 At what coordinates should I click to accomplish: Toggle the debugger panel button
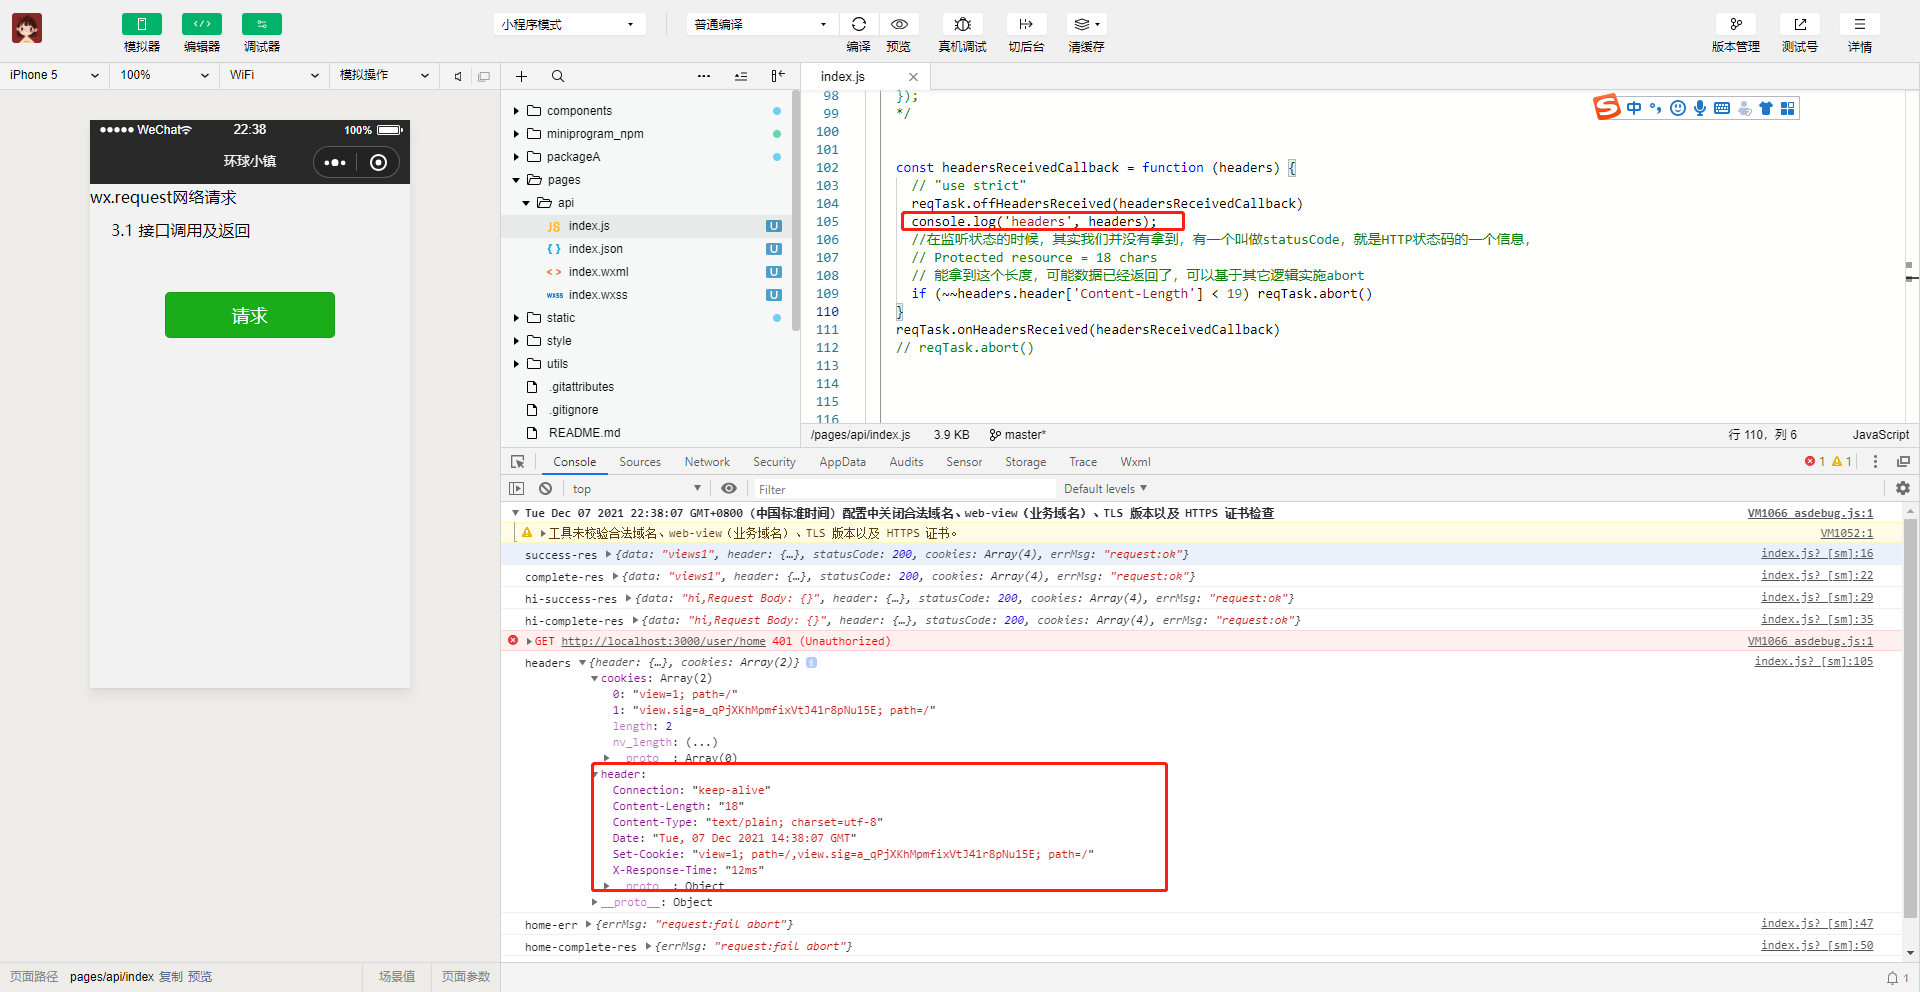[x=261, y=24]
